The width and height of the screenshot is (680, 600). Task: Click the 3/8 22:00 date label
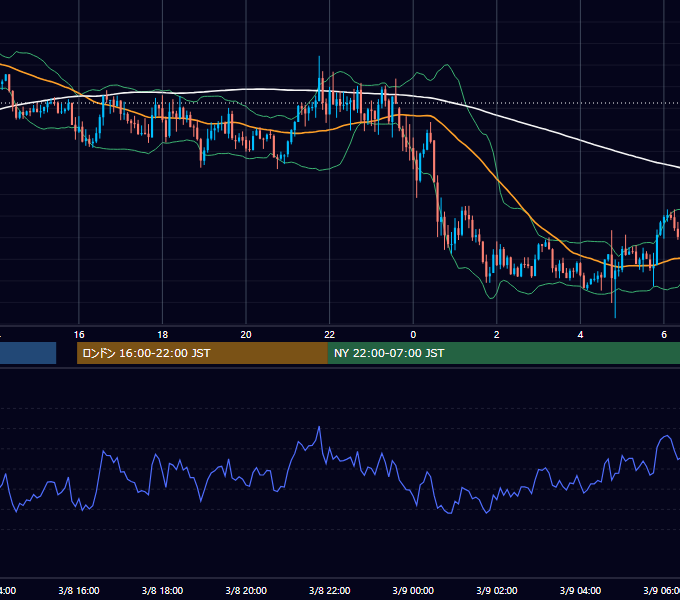point(330,590)
